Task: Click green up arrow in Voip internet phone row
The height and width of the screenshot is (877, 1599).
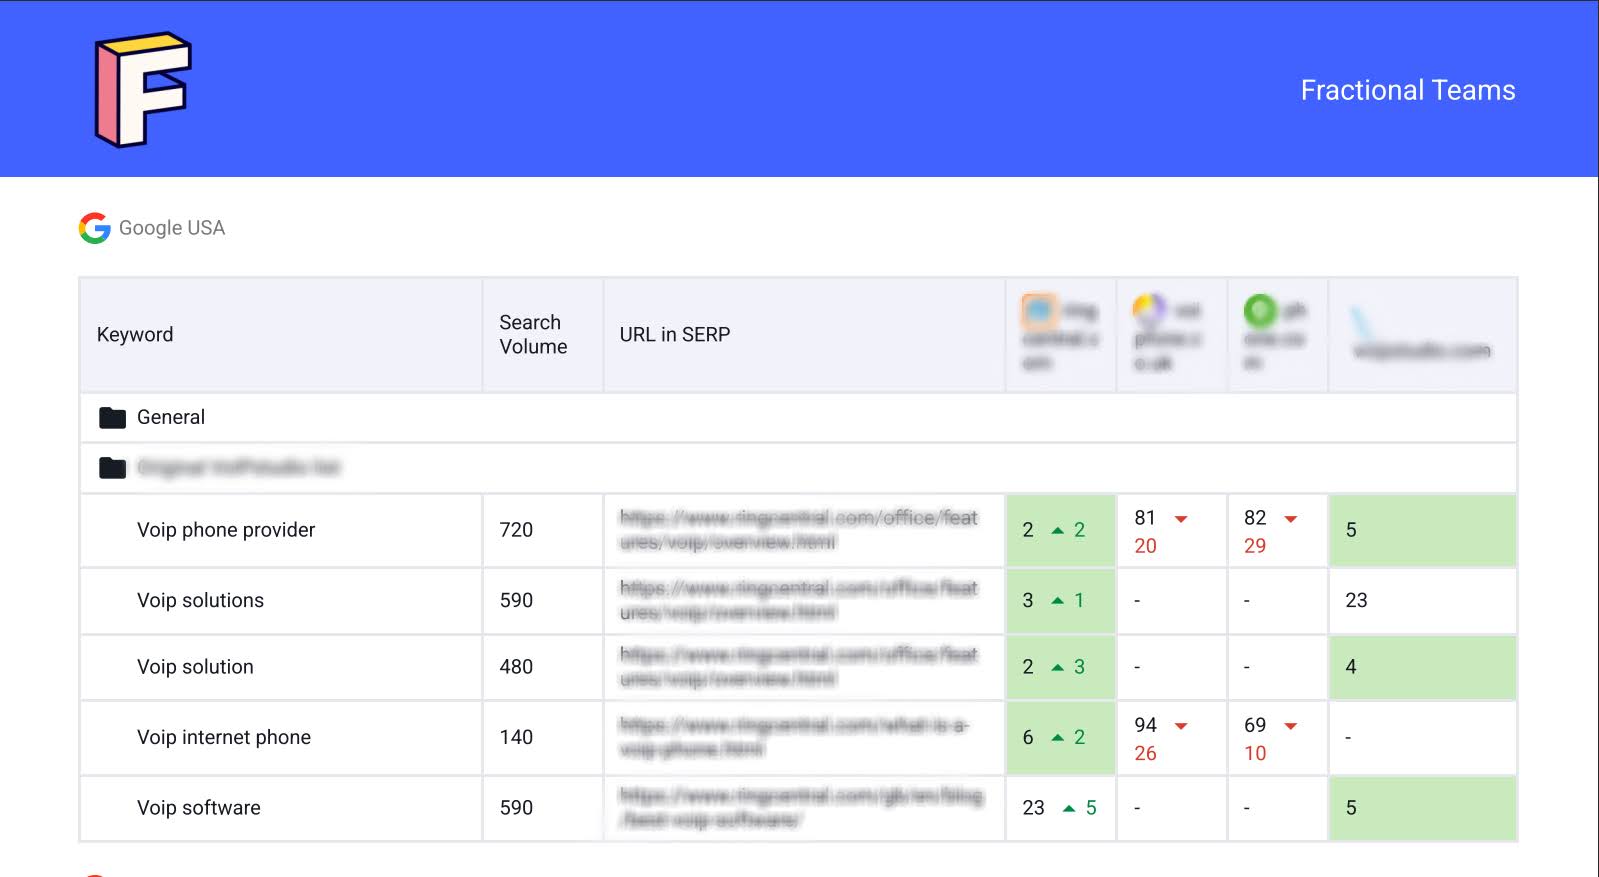Action: click(1057, 737)
